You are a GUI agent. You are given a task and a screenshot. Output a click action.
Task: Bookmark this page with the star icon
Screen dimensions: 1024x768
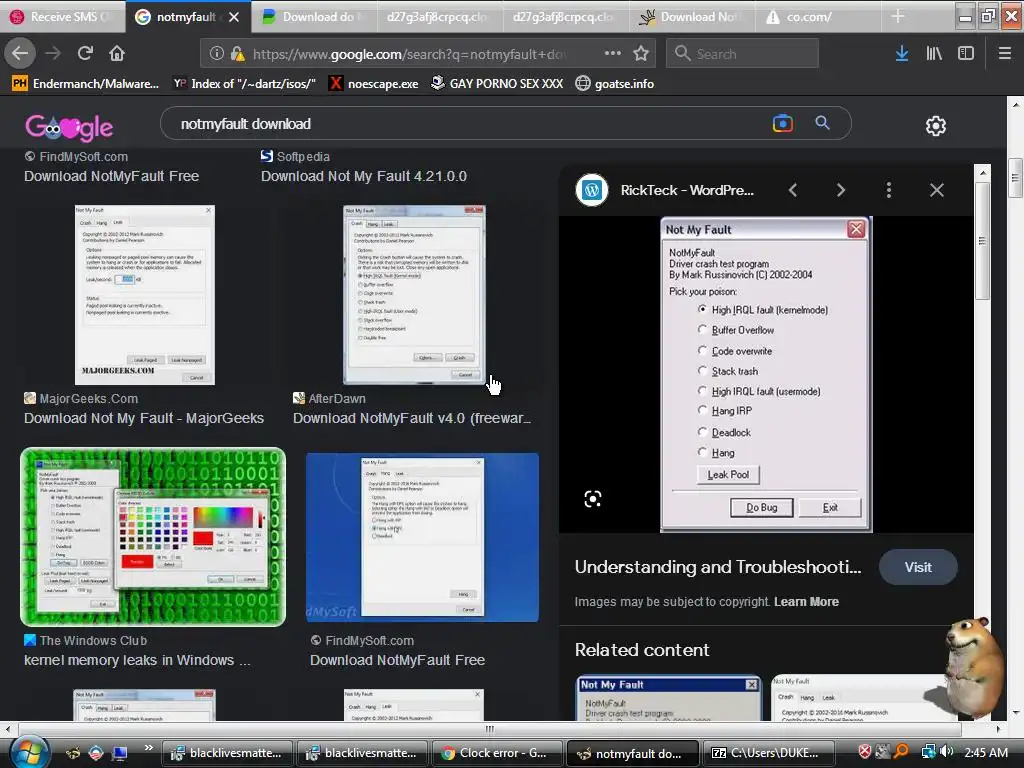(x=641, y=54)
